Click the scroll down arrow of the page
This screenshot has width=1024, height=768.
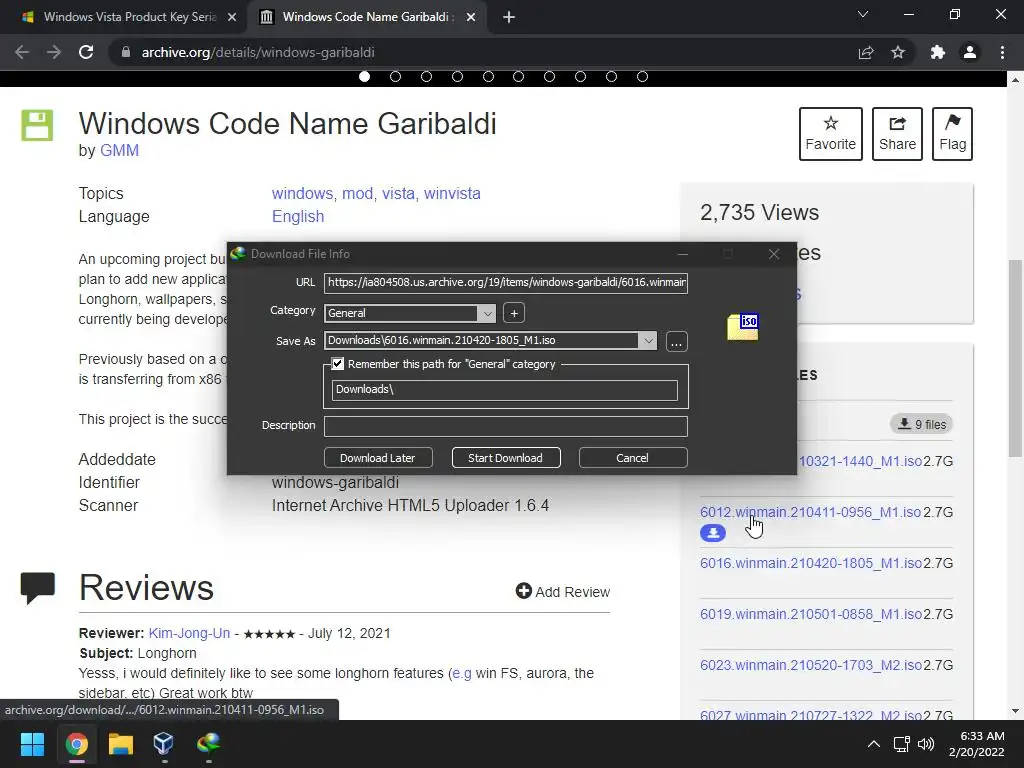[x=1015, y=711]
